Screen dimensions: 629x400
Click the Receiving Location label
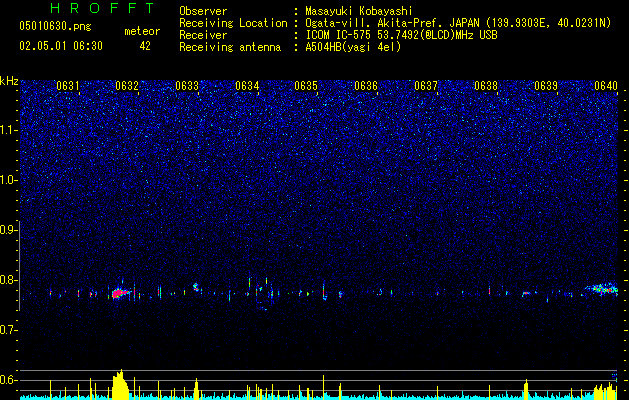[x=233, y=23]
